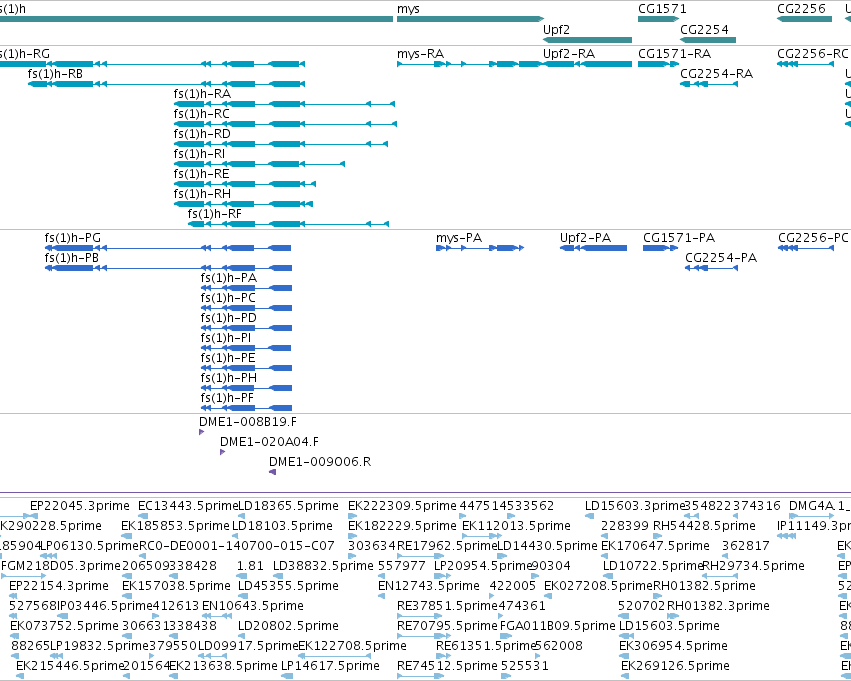This screenshot has height=681, width=851.
Task: Click the fs(1)h-RF transcript label
Action: (214, 214)
